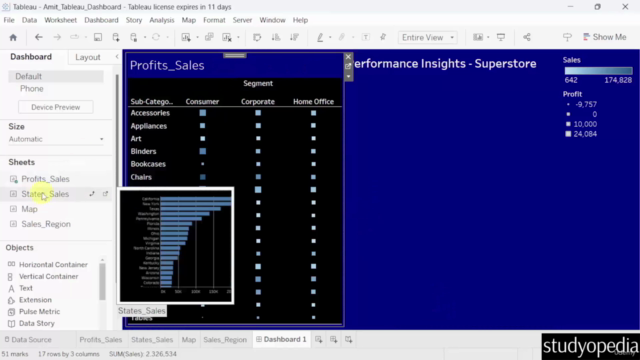Open the Server menu

tap(242, 20)
